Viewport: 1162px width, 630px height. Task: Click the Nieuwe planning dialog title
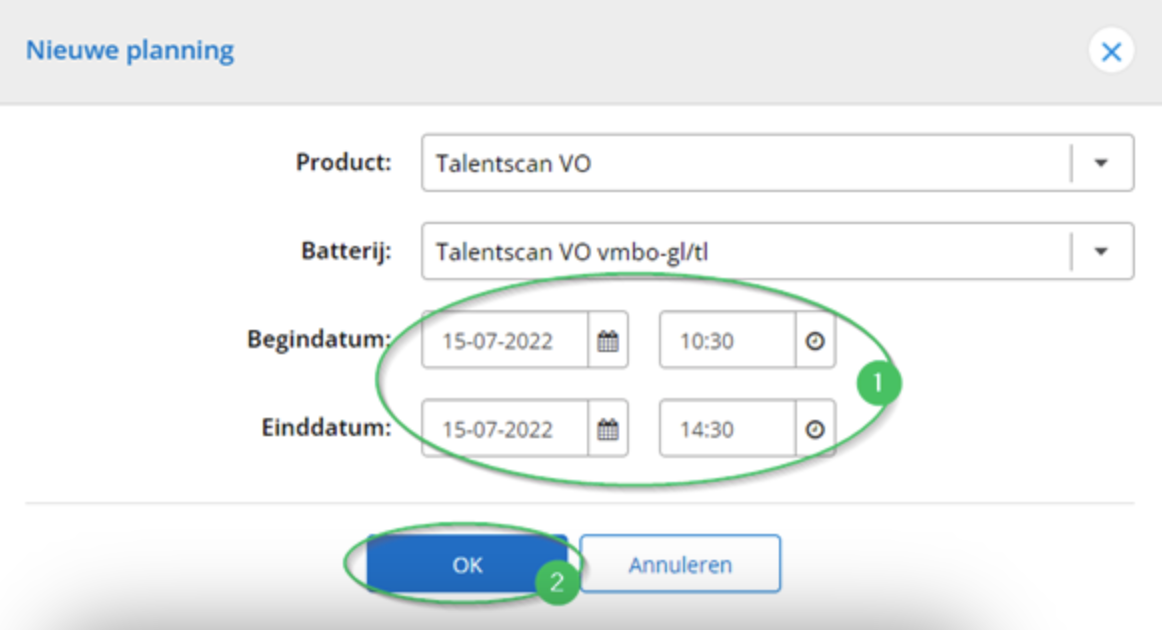pyautogui.click(x=130, y=51)
